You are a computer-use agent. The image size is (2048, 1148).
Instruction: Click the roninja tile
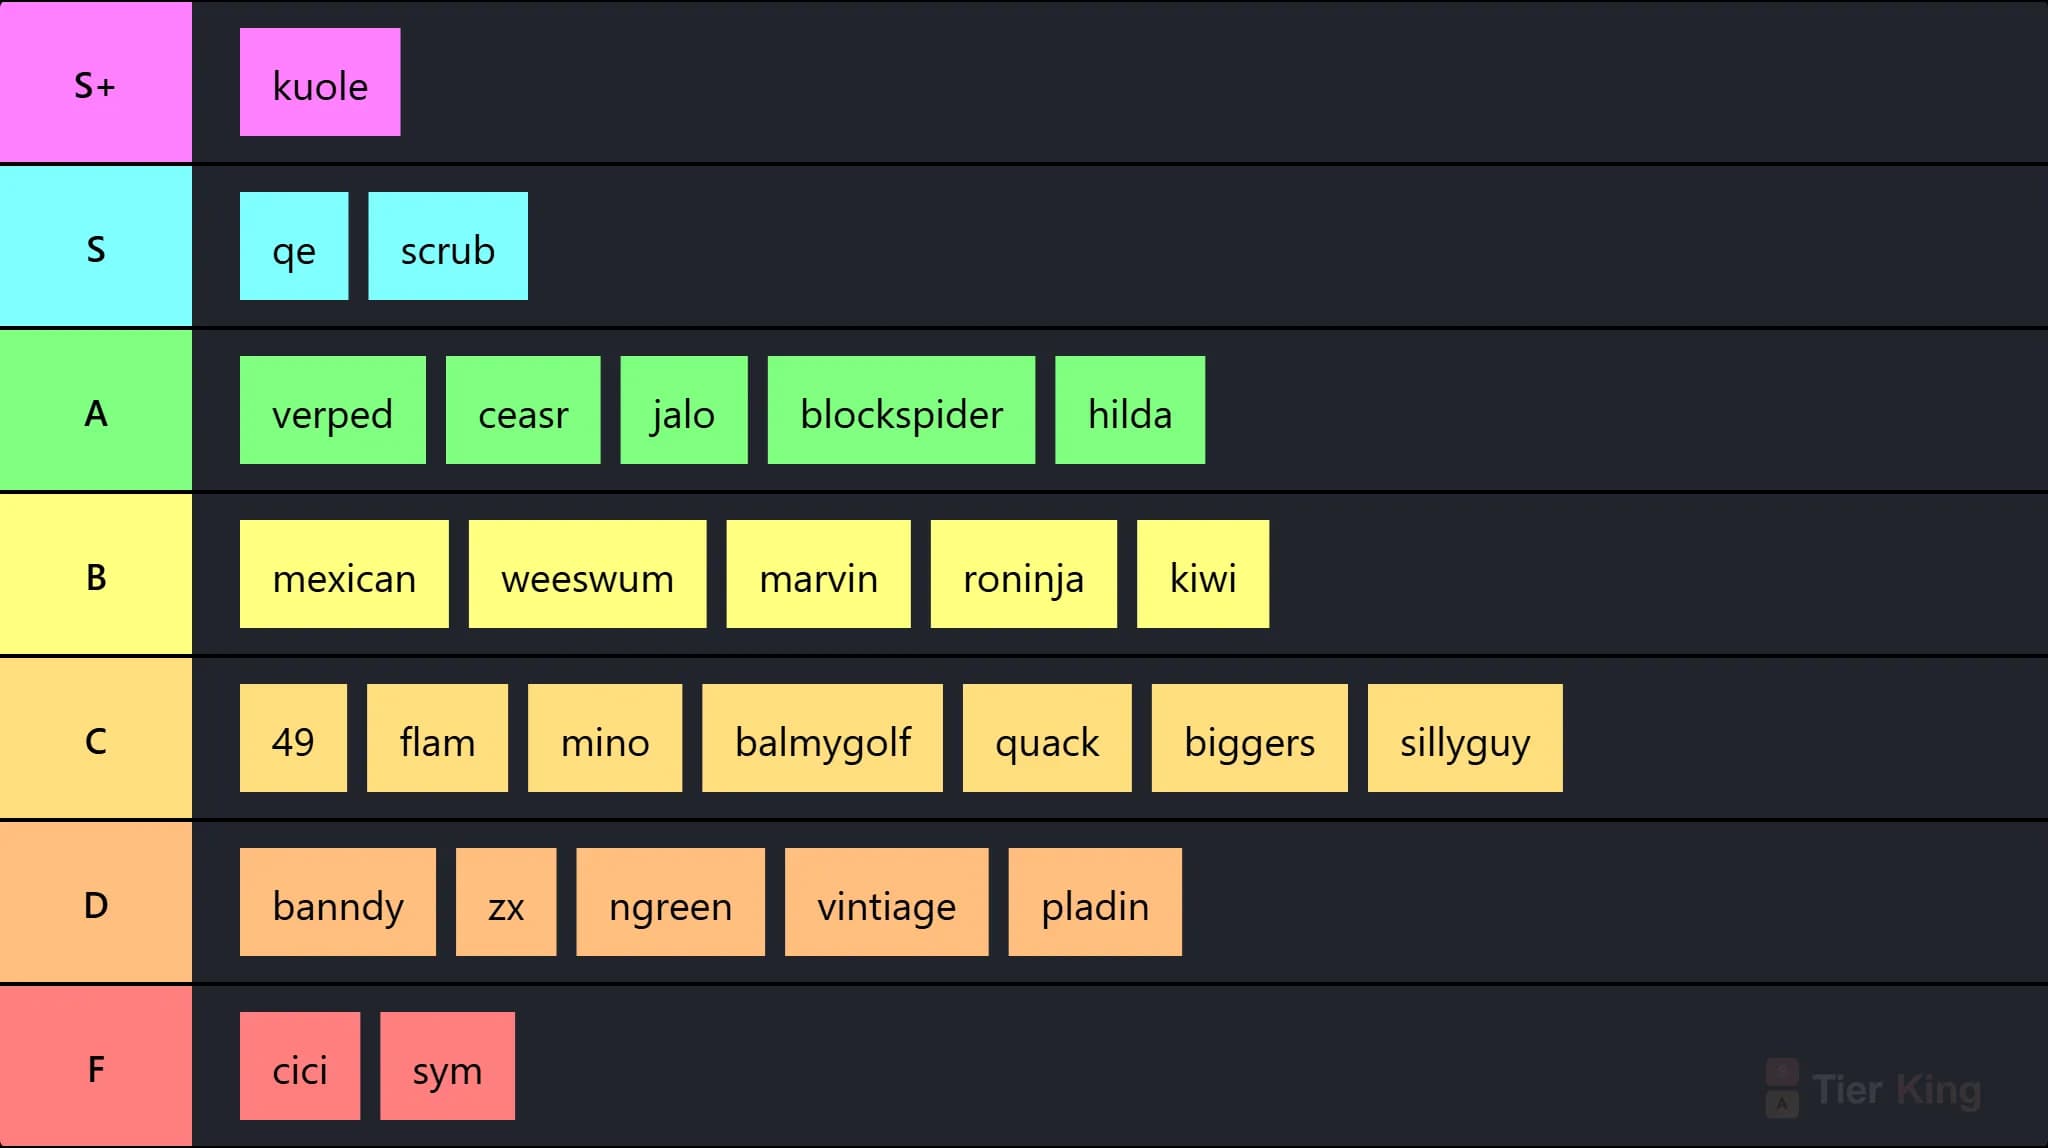click(x=1024, y=574)
